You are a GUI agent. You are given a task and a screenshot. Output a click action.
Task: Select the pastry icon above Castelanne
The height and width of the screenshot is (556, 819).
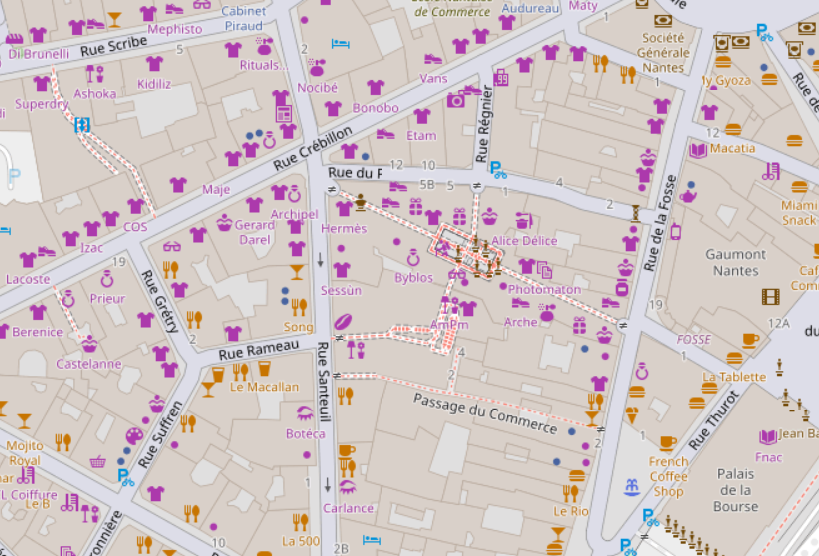tap(89, 344)
